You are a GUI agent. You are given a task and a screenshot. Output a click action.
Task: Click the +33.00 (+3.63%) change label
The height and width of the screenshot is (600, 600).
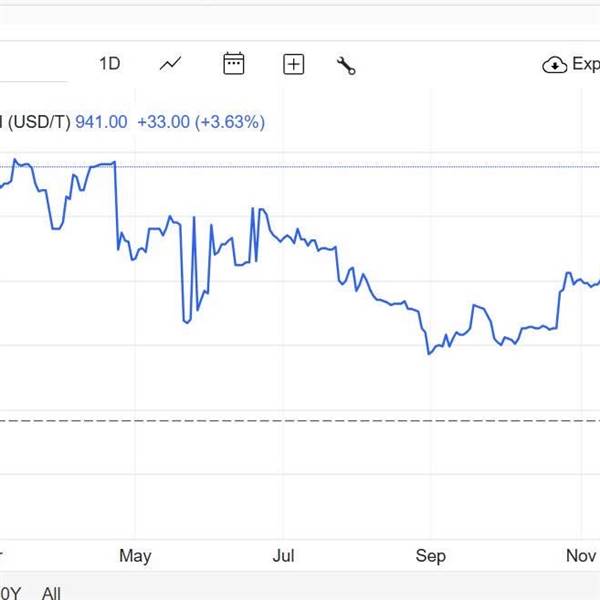pyautogui.click(x=200, y=122)
